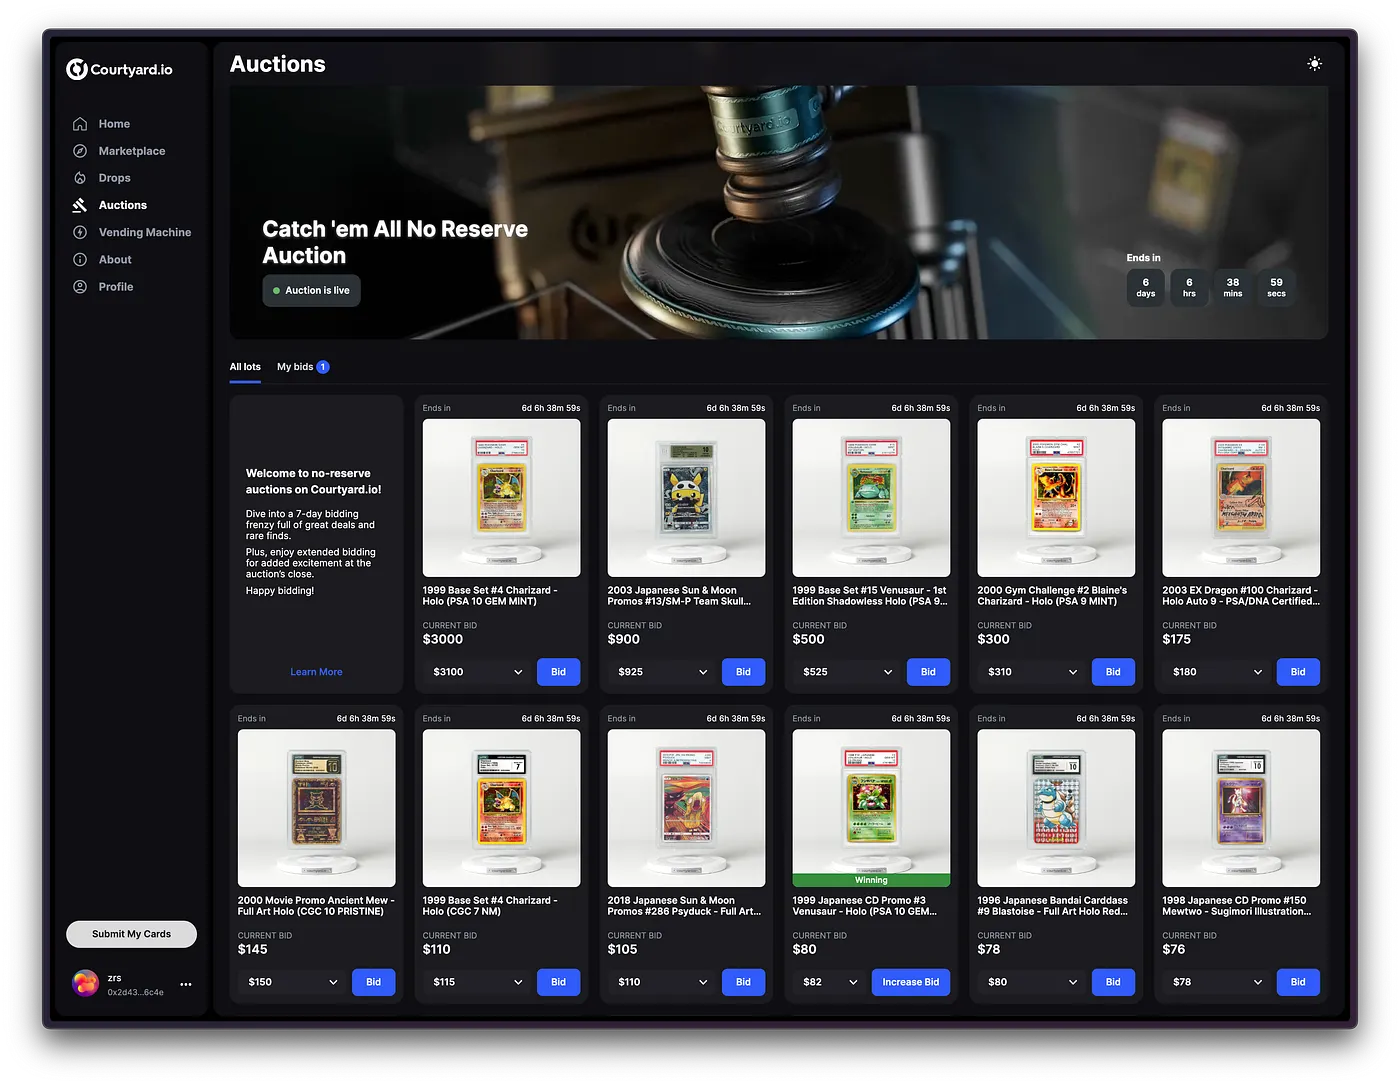Open the Vending Machine page
Viewport: 1400px width, 1085px height.
click(131, 232)
